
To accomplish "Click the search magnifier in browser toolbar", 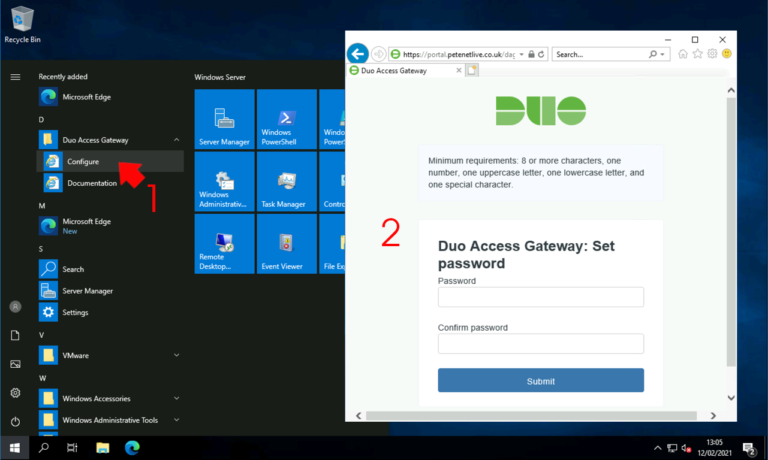I will 653,54.
